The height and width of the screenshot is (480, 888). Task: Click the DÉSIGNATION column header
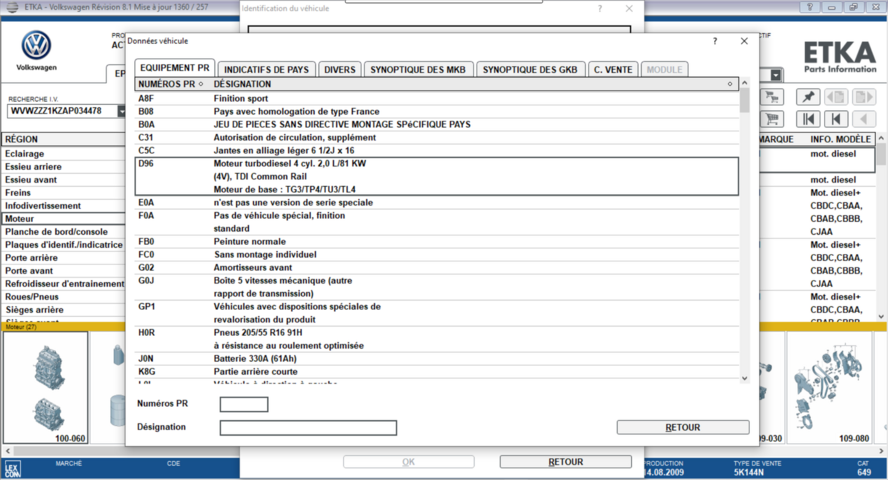pyautogui.click(x=242, y=84)
